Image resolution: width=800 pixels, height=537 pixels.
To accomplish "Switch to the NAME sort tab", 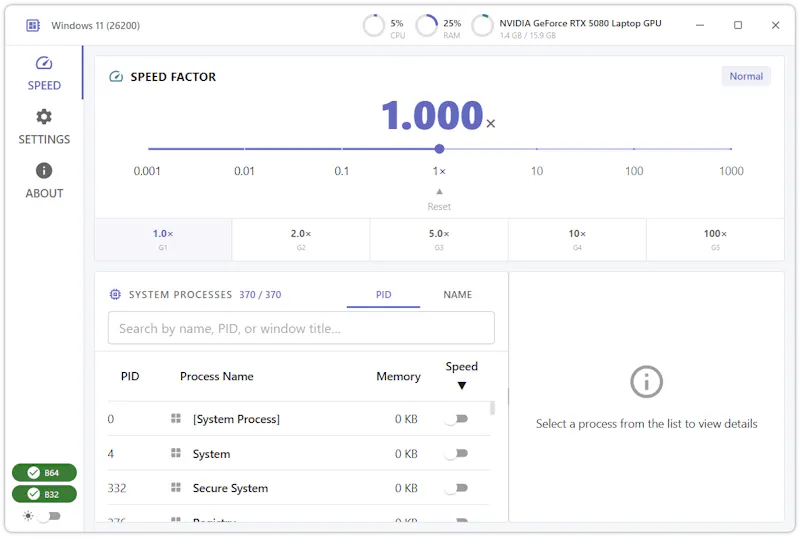I will [457, 295].
